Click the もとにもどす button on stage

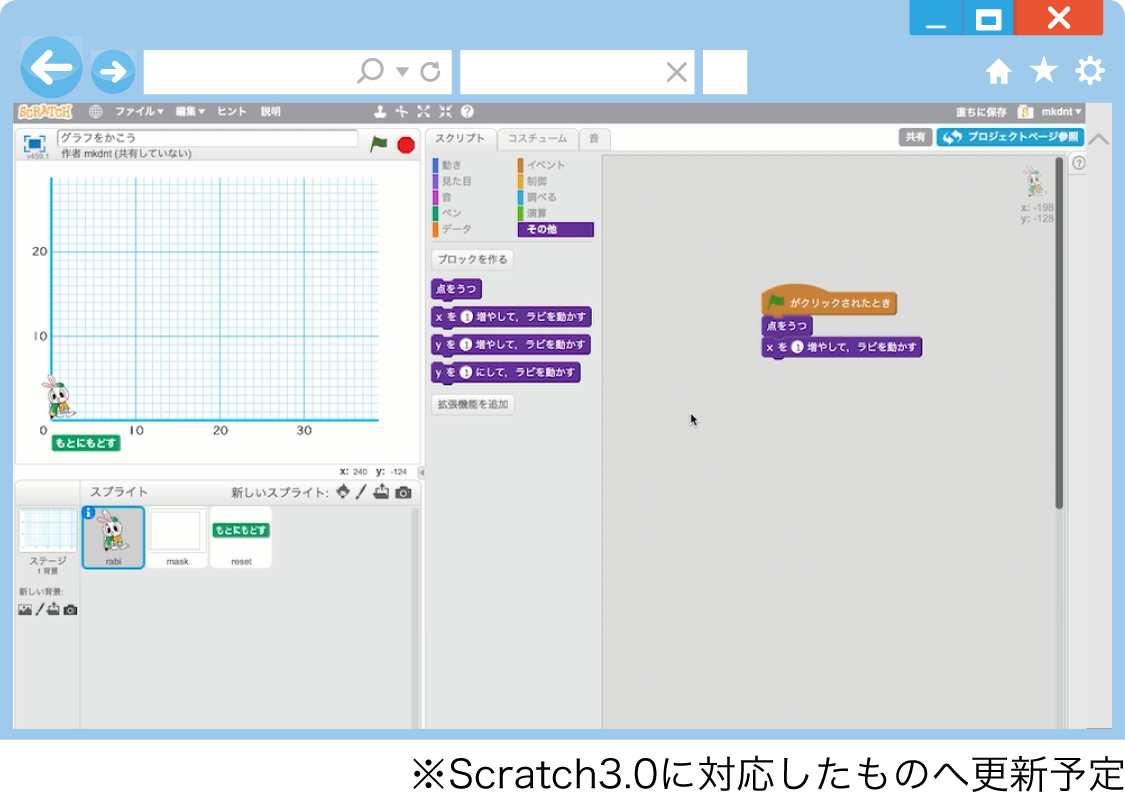click(86, 443)
